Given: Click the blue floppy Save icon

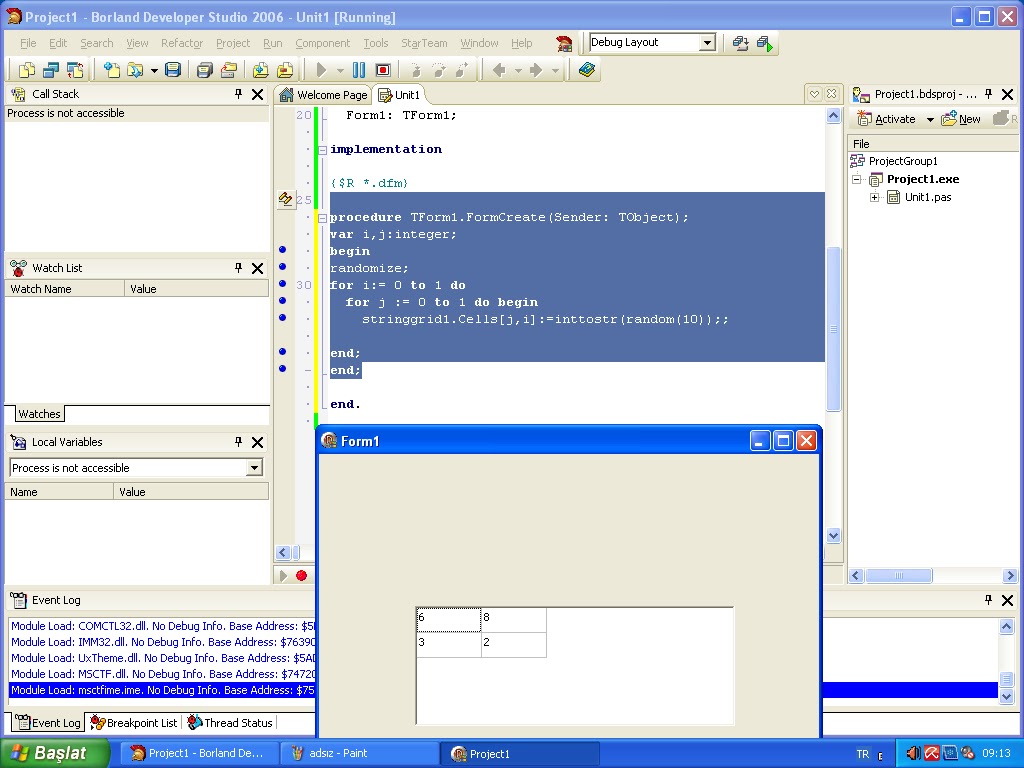Looking at the screenshot, I should [173, 70].
